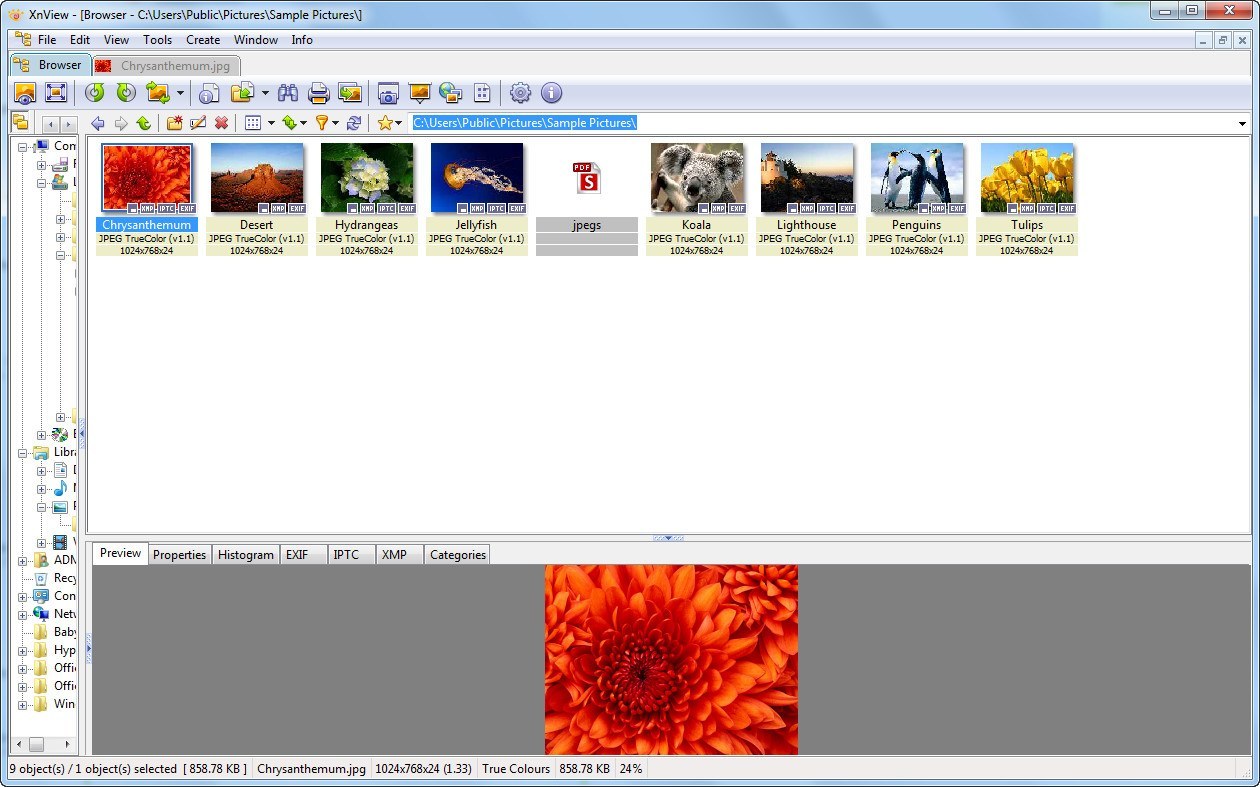The image size is (1260, 787).
Task: Print the selected image
Action: click(x=318, y=92)
